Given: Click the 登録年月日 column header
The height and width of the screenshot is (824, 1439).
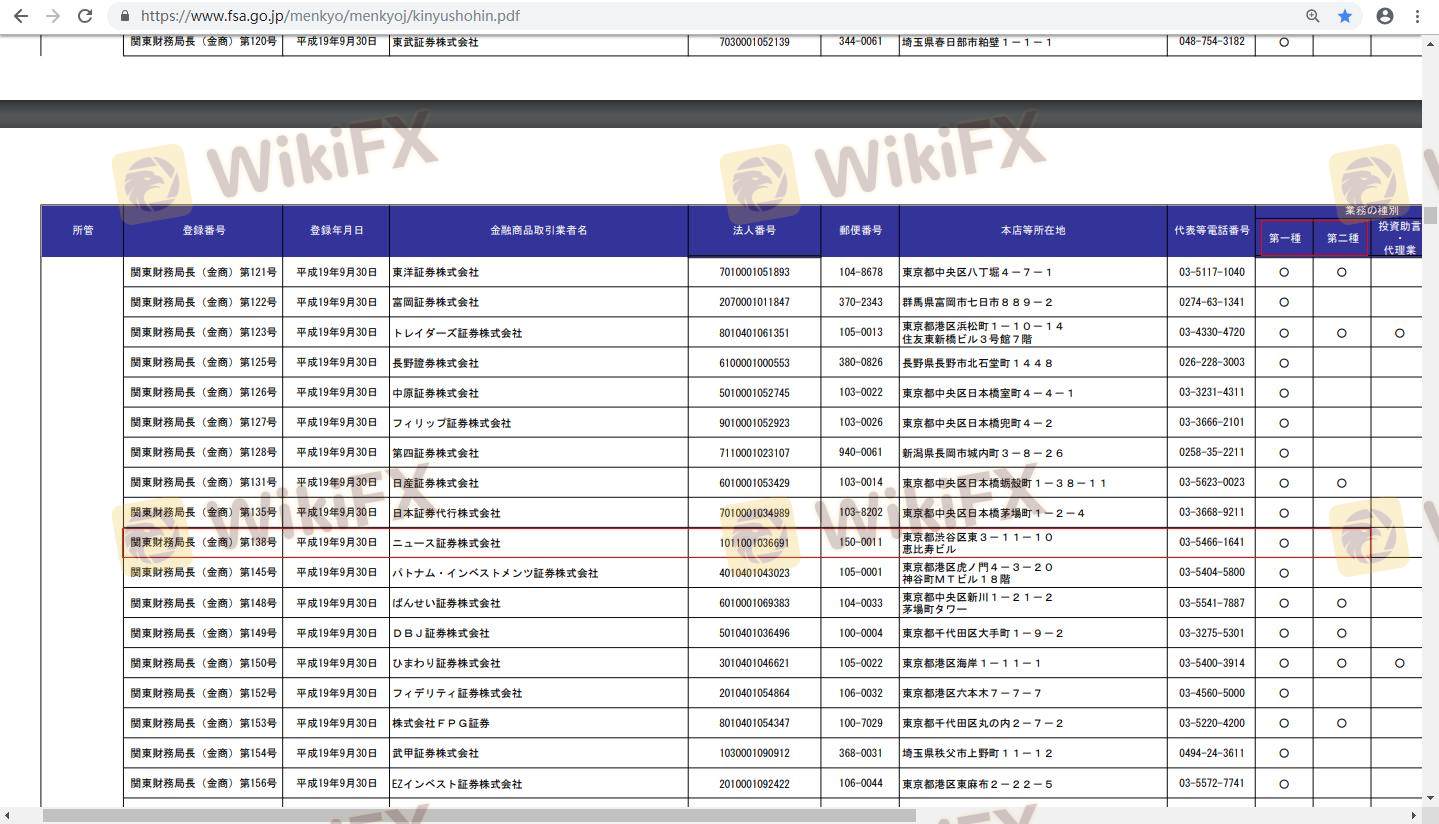Looking at the screenshot, I should tap(336, 230).
